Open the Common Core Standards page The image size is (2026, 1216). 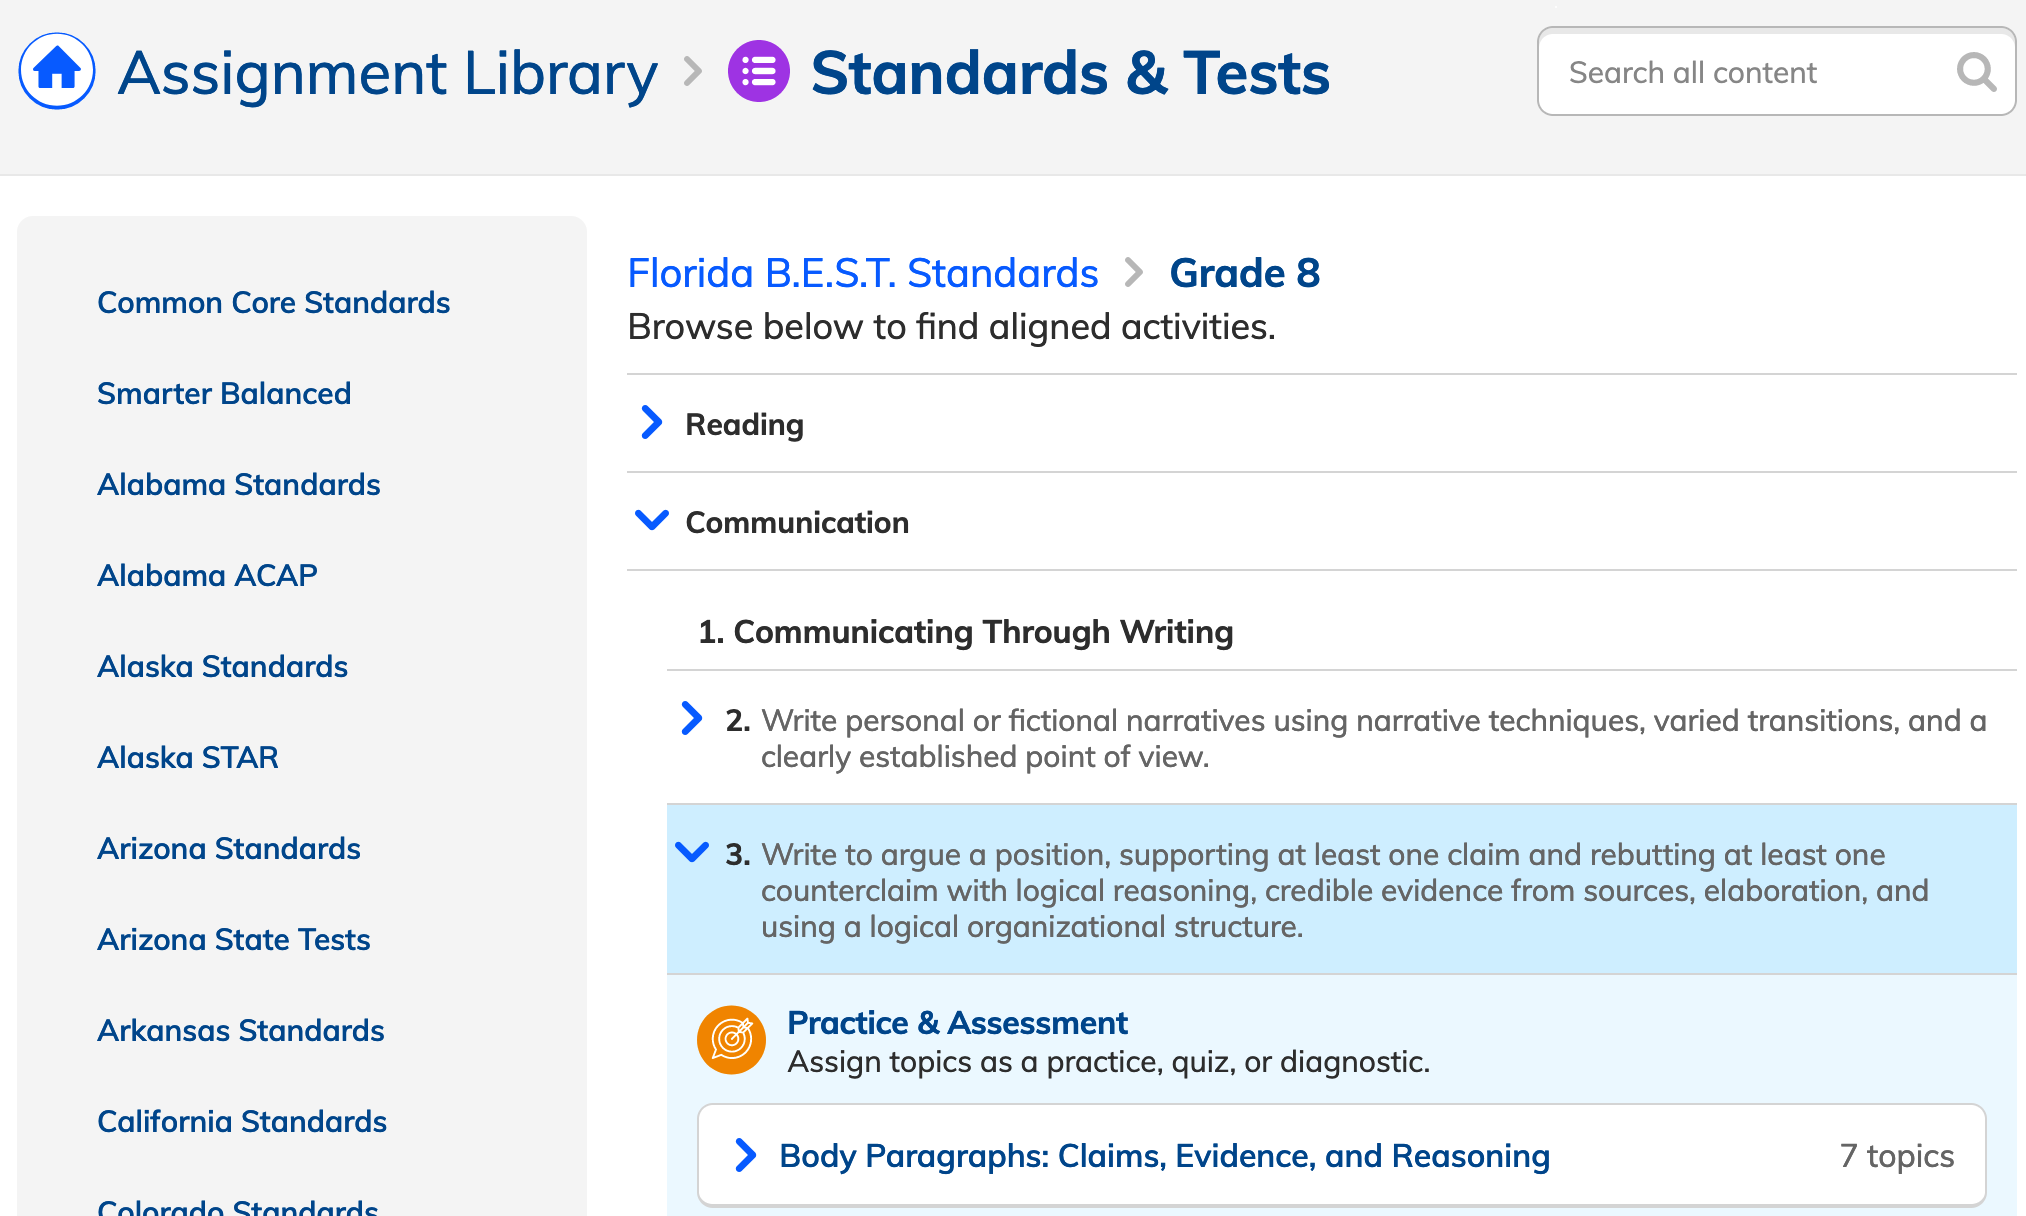[273, 302]
